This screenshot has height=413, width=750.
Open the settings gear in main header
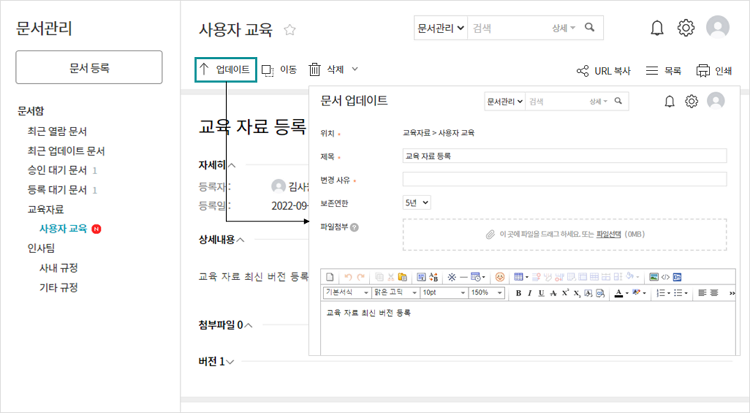(685, 28)
